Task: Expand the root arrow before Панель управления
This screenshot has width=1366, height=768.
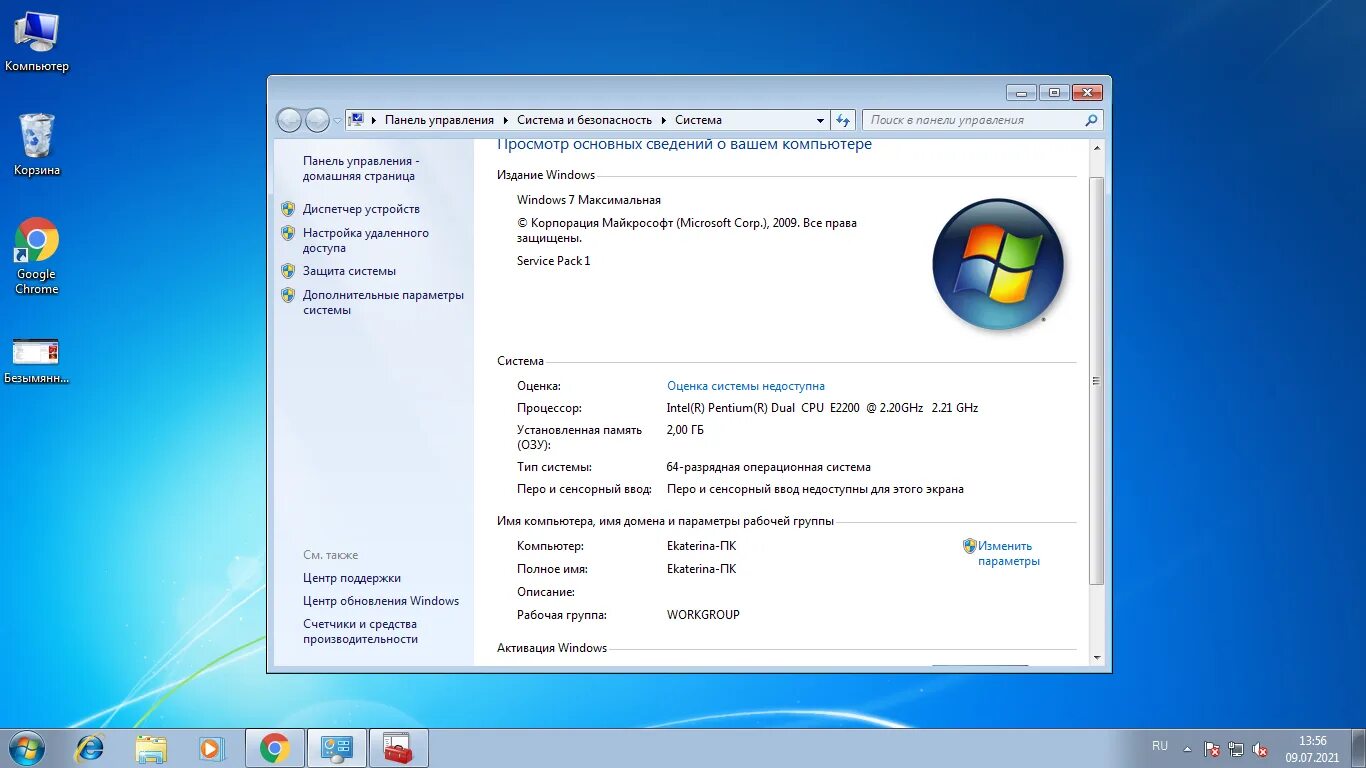Action: point(374,120)
